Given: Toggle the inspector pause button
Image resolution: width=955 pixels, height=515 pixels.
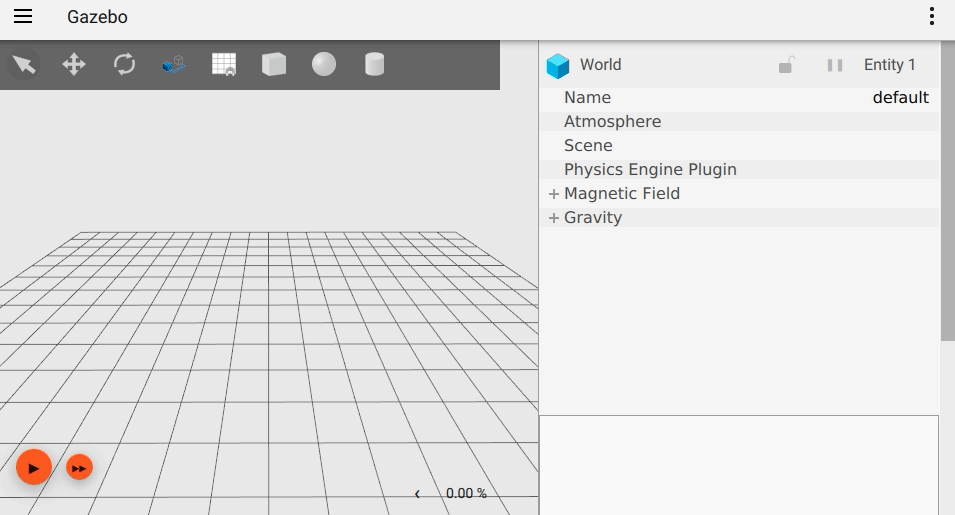Looking at the screenshot, I should tap(835, 65).
